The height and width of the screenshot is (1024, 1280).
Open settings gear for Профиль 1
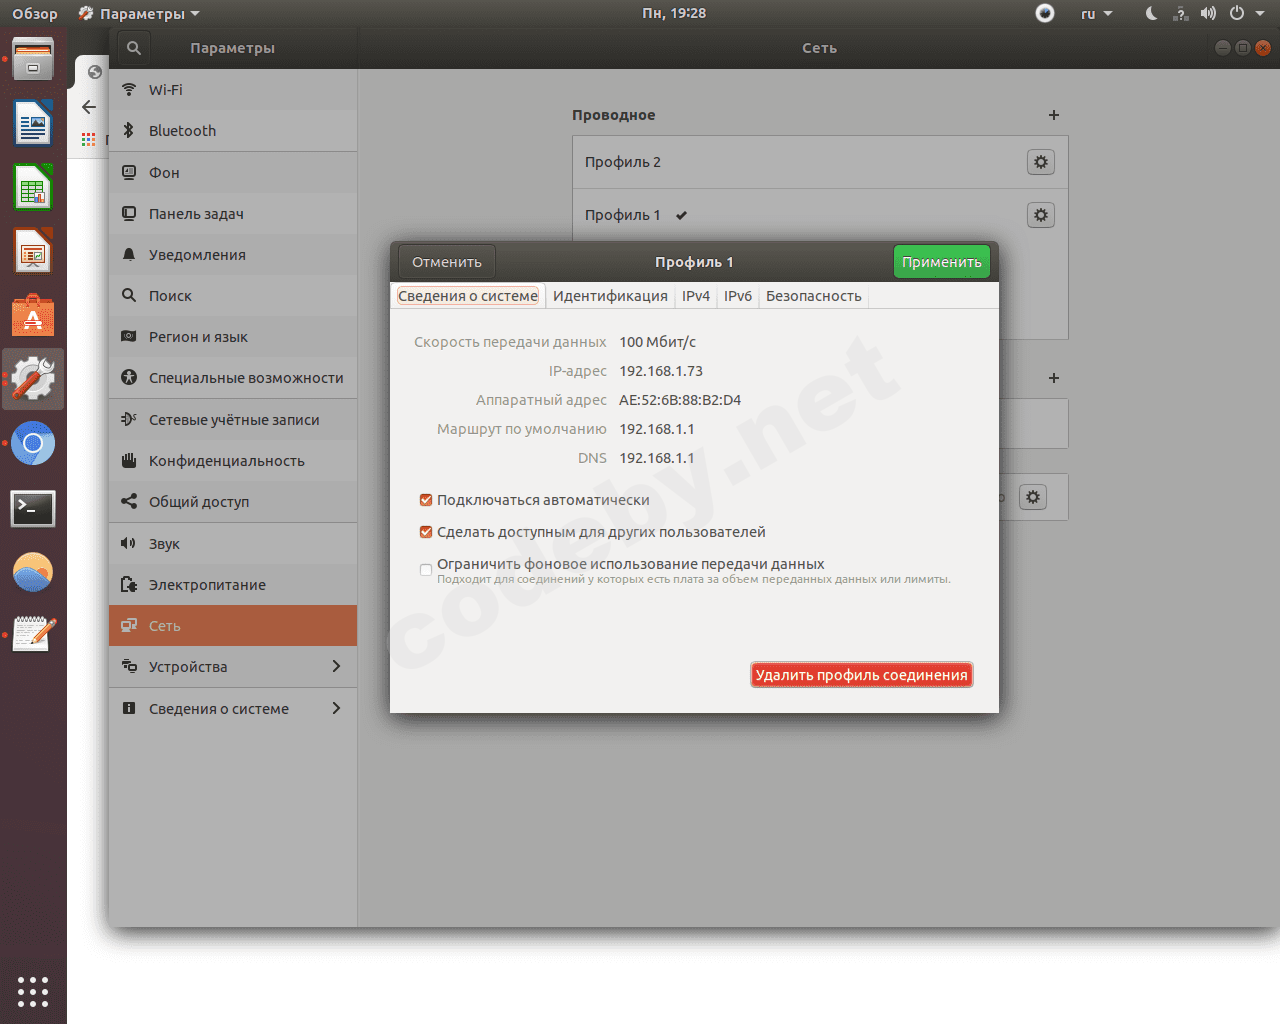[1041, 215]
